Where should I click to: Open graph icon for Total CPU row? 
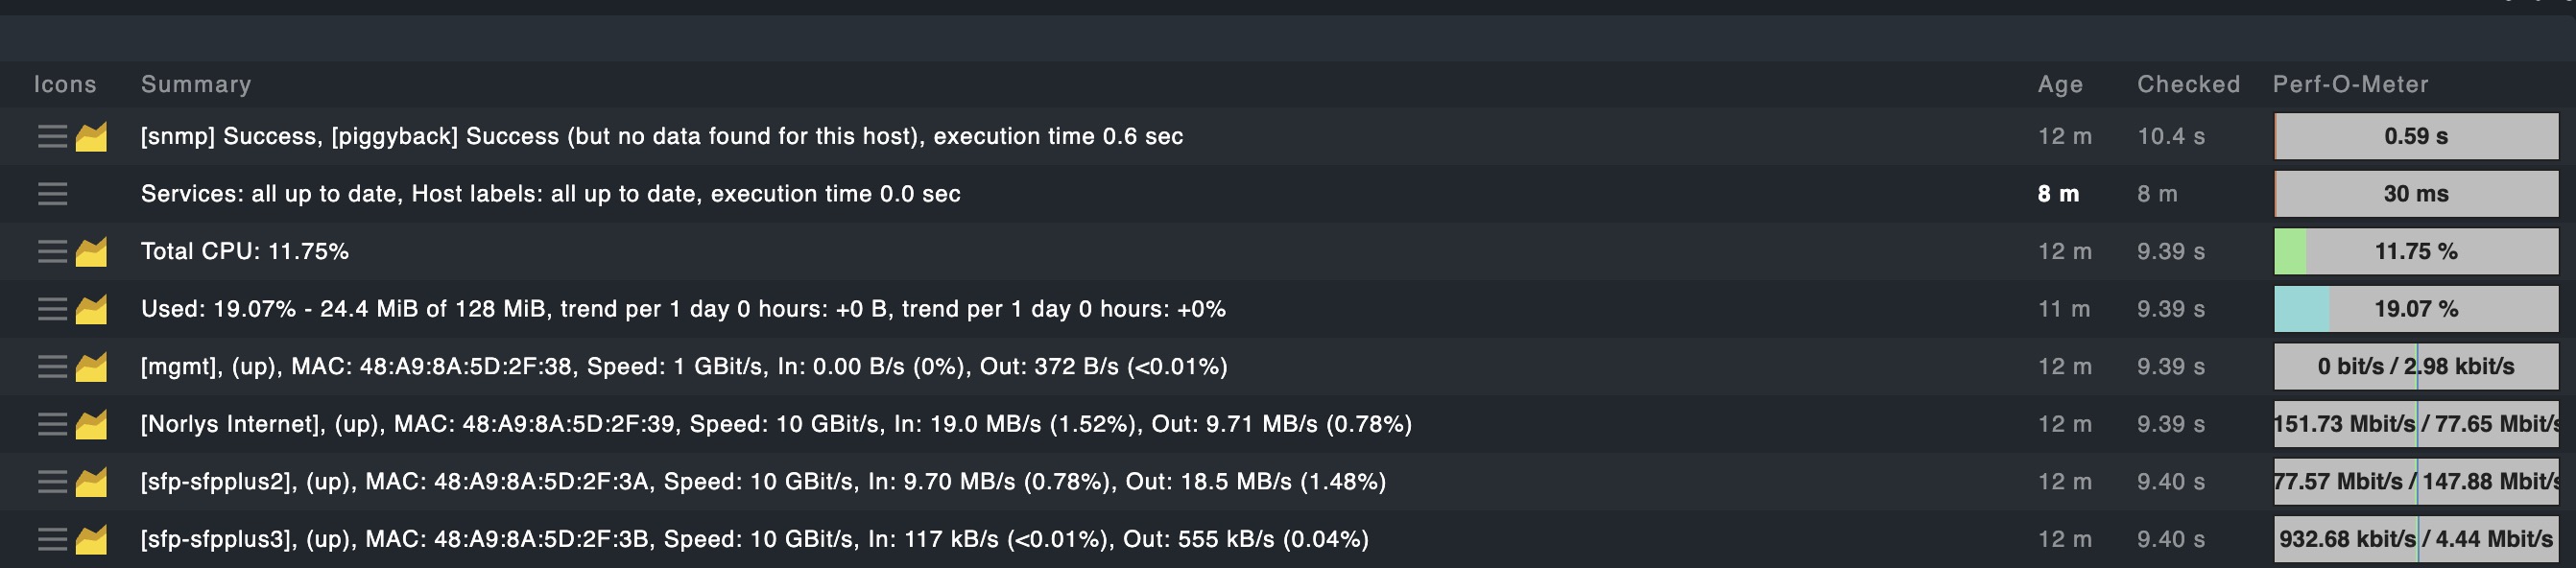pyautogui.click(x=91, y=252)
